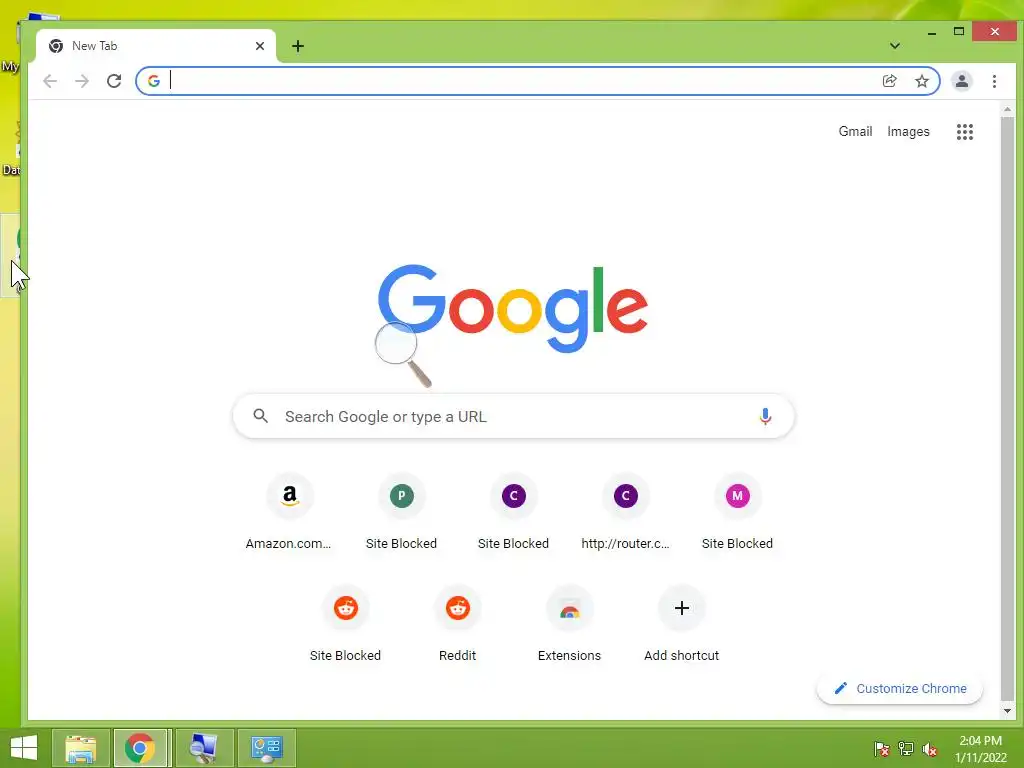Screen dimensions: 1024x768
Task: Close the New Tab tab
Action: point(260,46)
